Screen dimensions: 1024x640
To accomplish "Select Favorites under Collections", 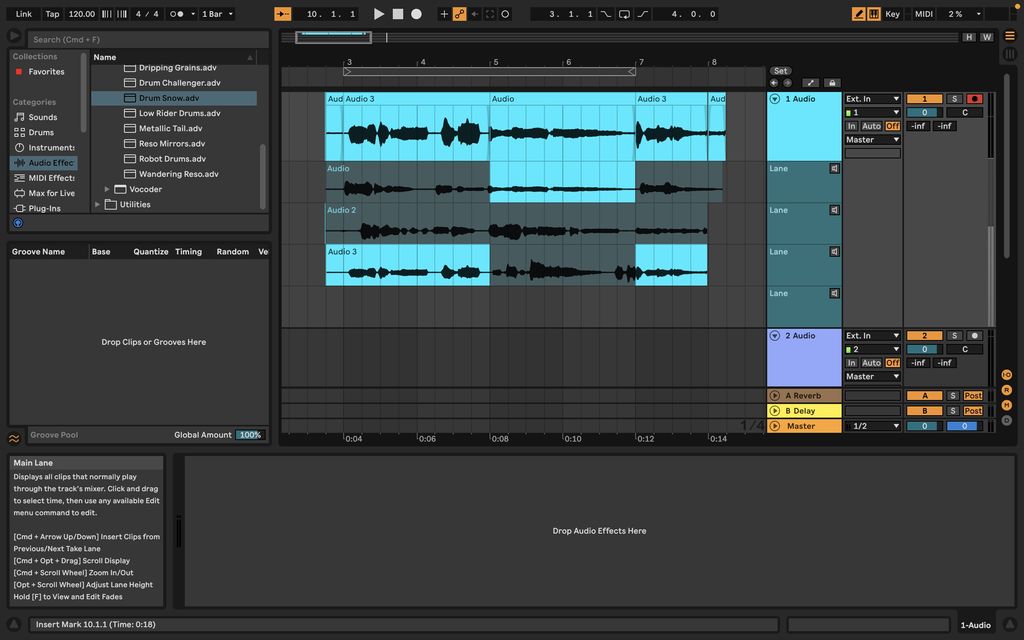I will click(x=44, y=71).
